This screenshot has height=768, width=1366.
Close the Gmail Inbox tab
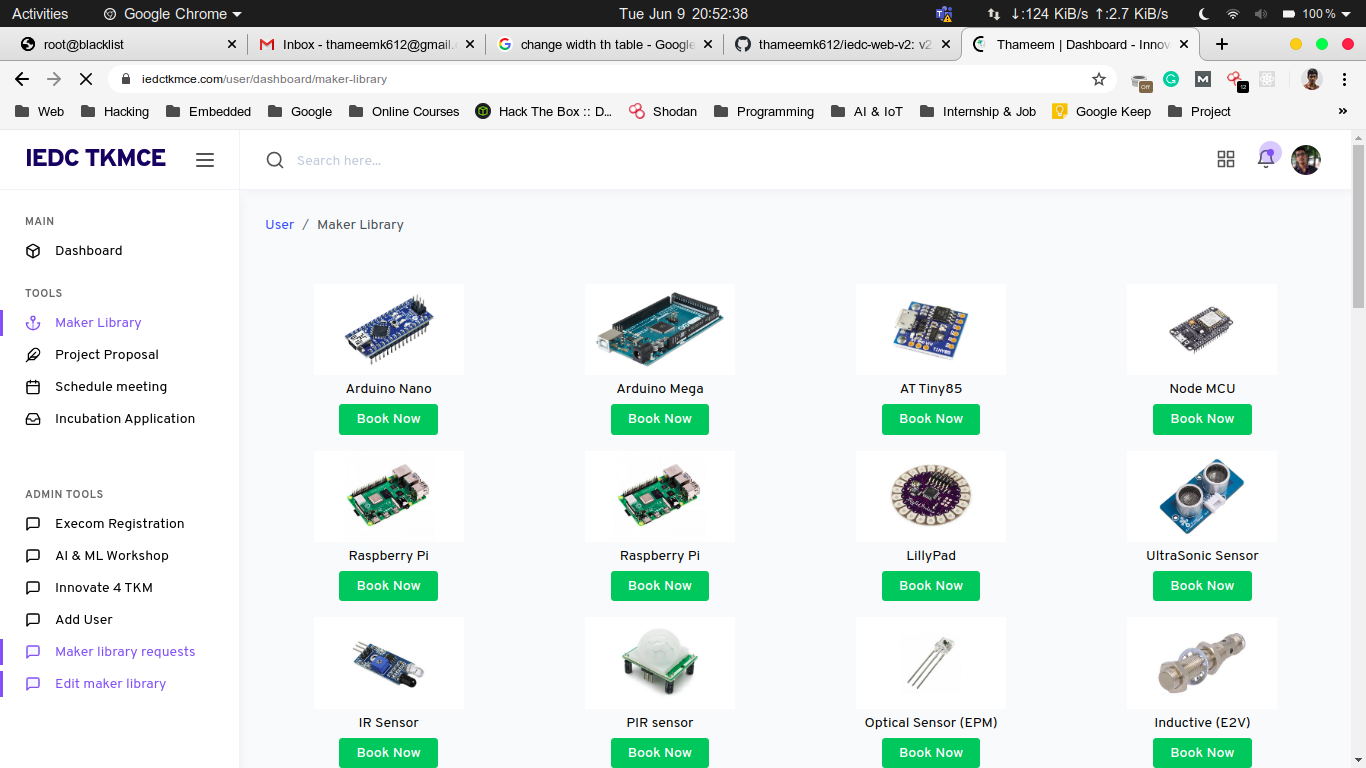pos(470,44)
